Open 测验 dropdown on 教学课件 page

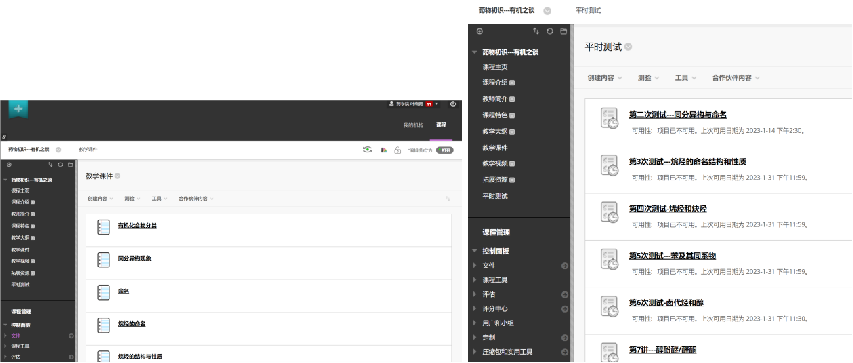(x=132, y=199)
